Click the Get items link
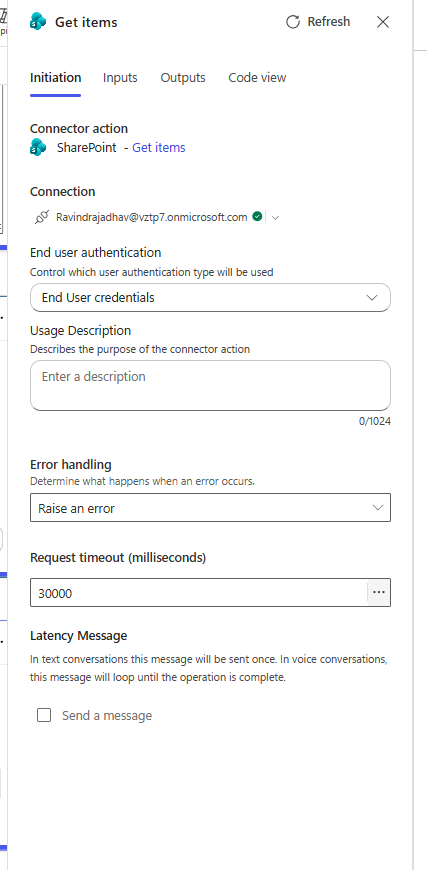 point(159,148)
